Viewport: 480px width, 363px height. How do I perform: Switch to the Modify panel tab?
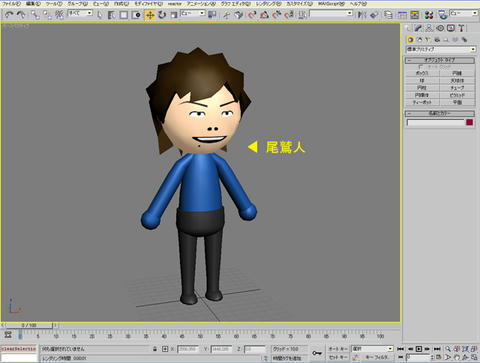pyautogui.click(x=418, y=28)
